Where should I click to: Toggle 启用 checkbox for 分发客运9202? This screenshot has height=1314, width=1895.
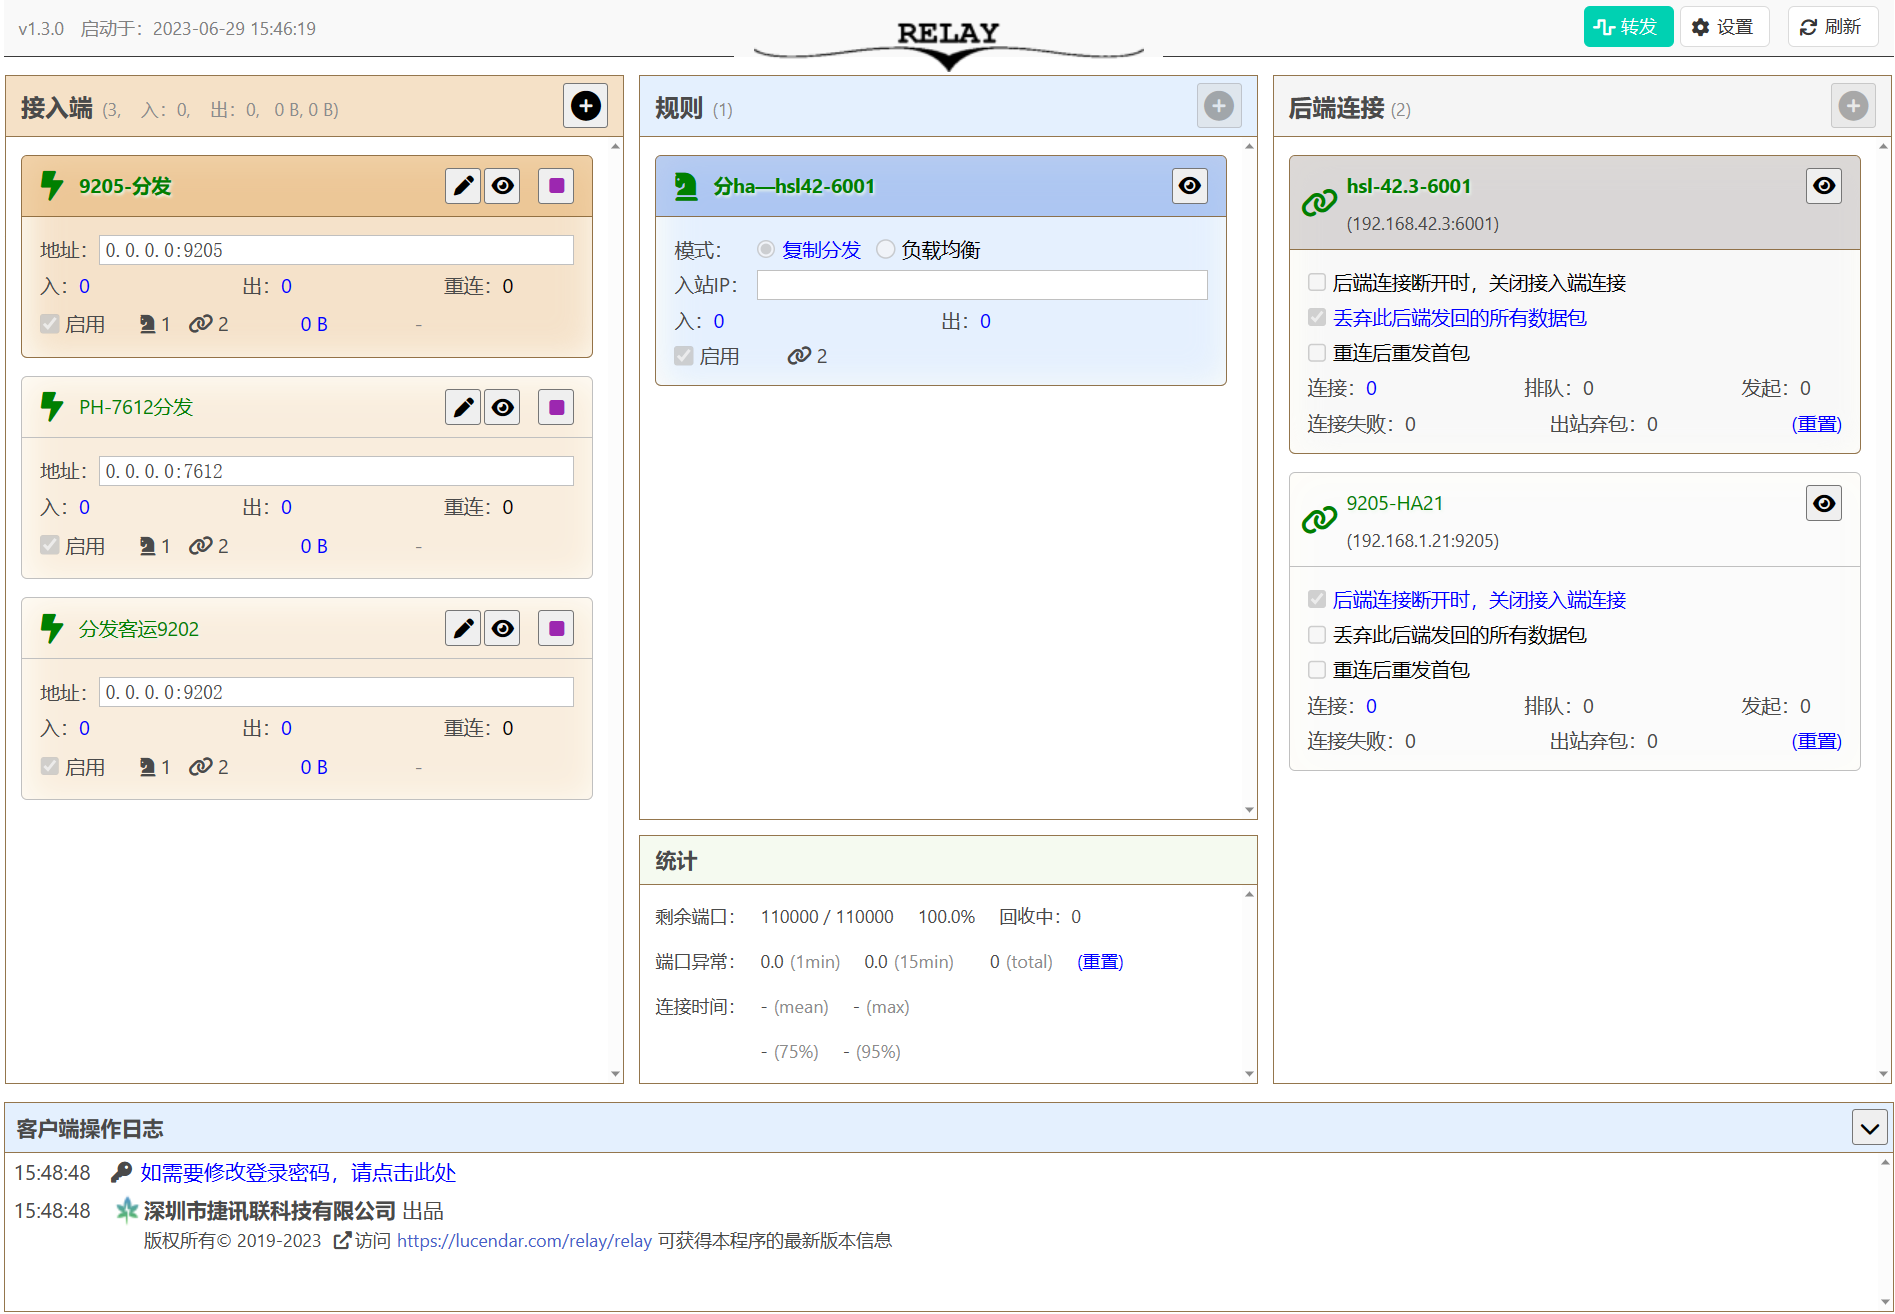point(49,766)
